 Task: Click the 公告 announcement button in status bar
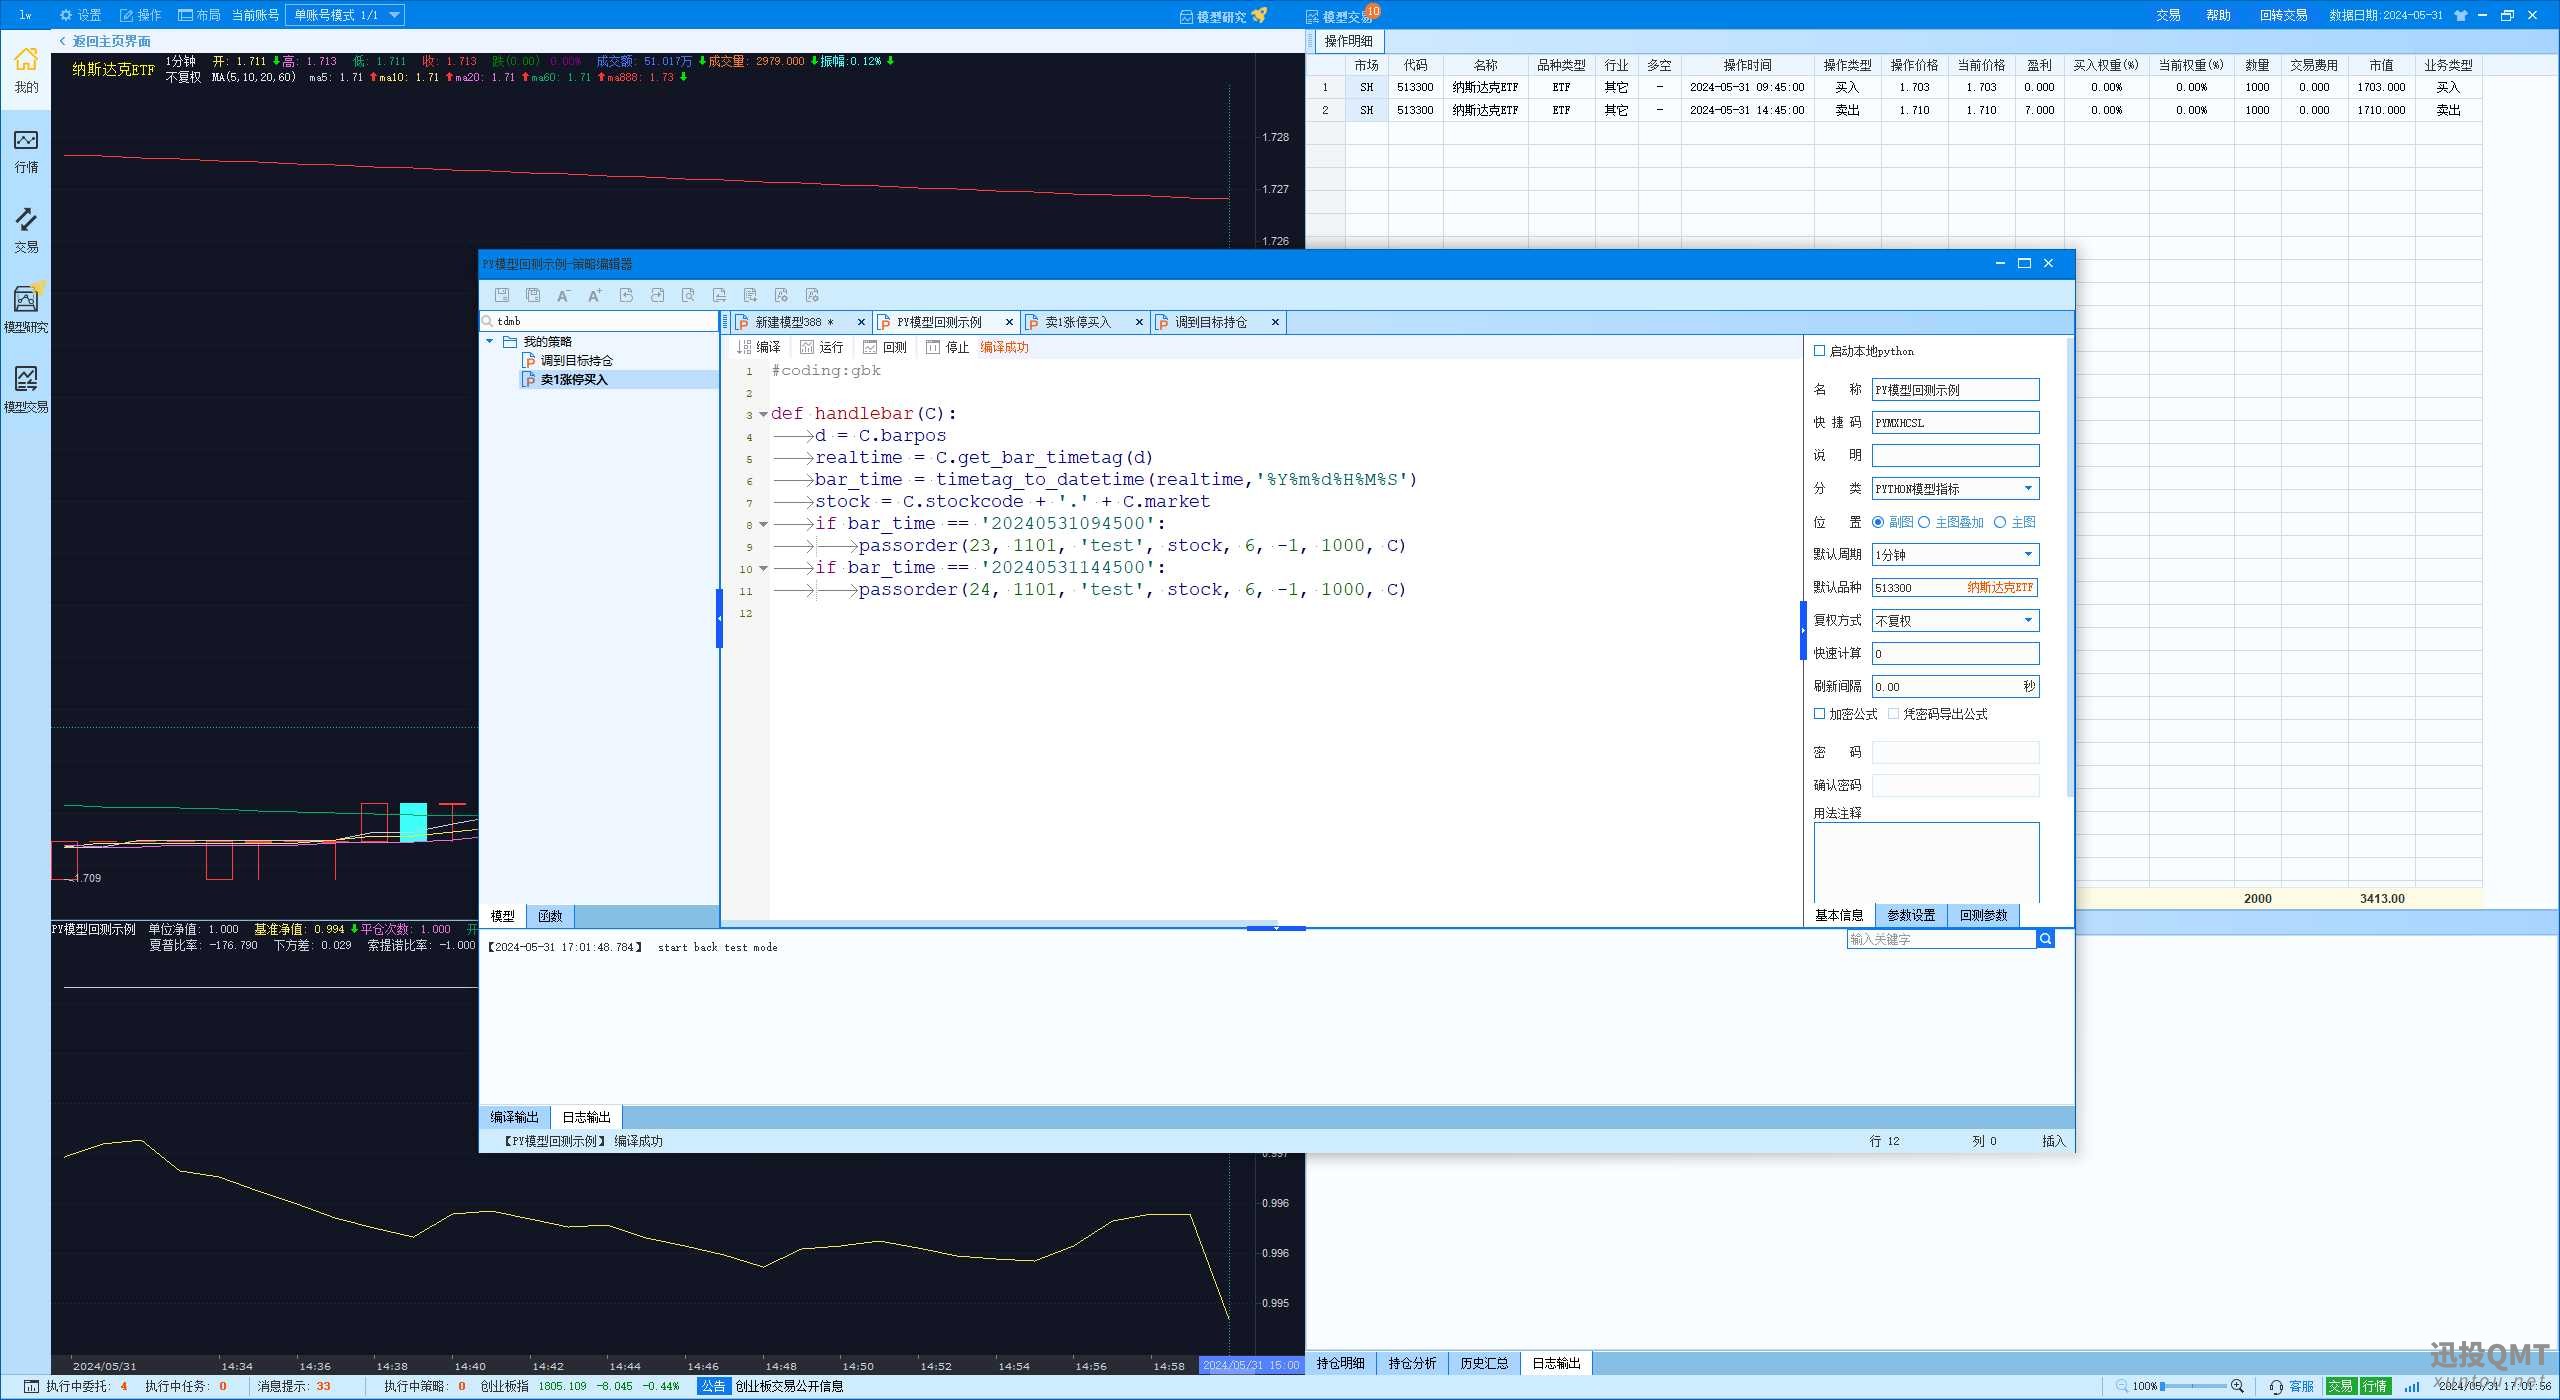tap(713, 1386)
